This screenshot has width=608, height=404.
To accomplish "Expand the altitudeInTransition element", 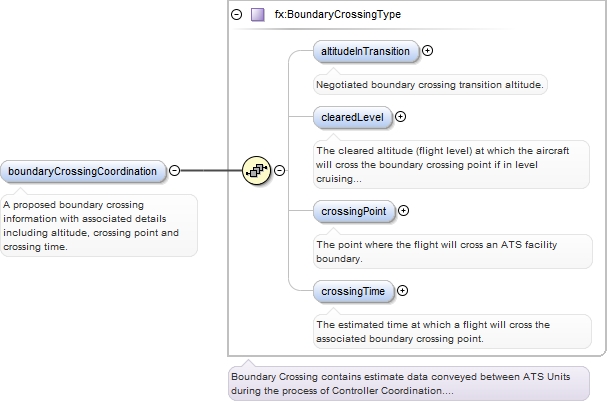I will point(427,50).
